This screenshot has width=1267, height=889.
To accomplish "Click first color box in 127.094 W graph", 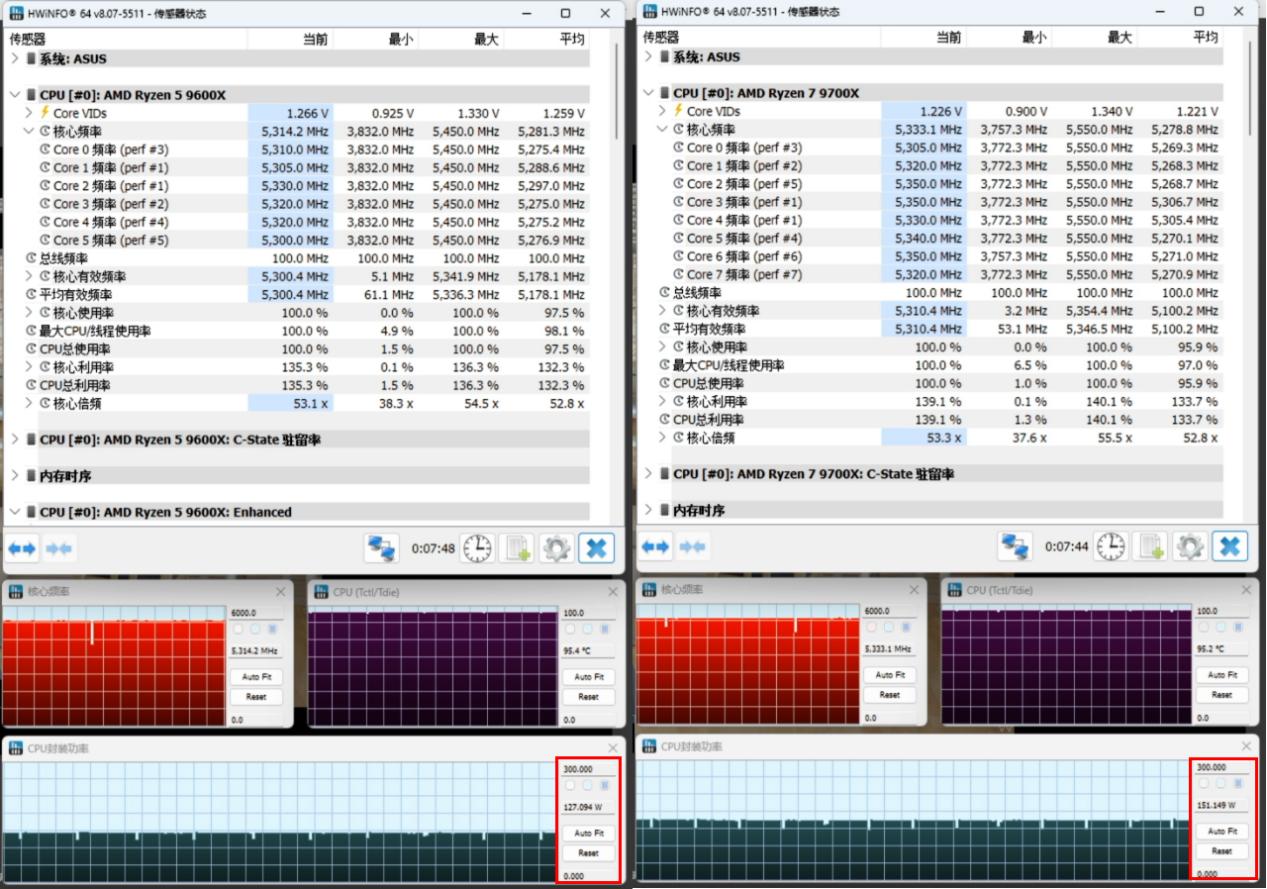I will 571,786.
